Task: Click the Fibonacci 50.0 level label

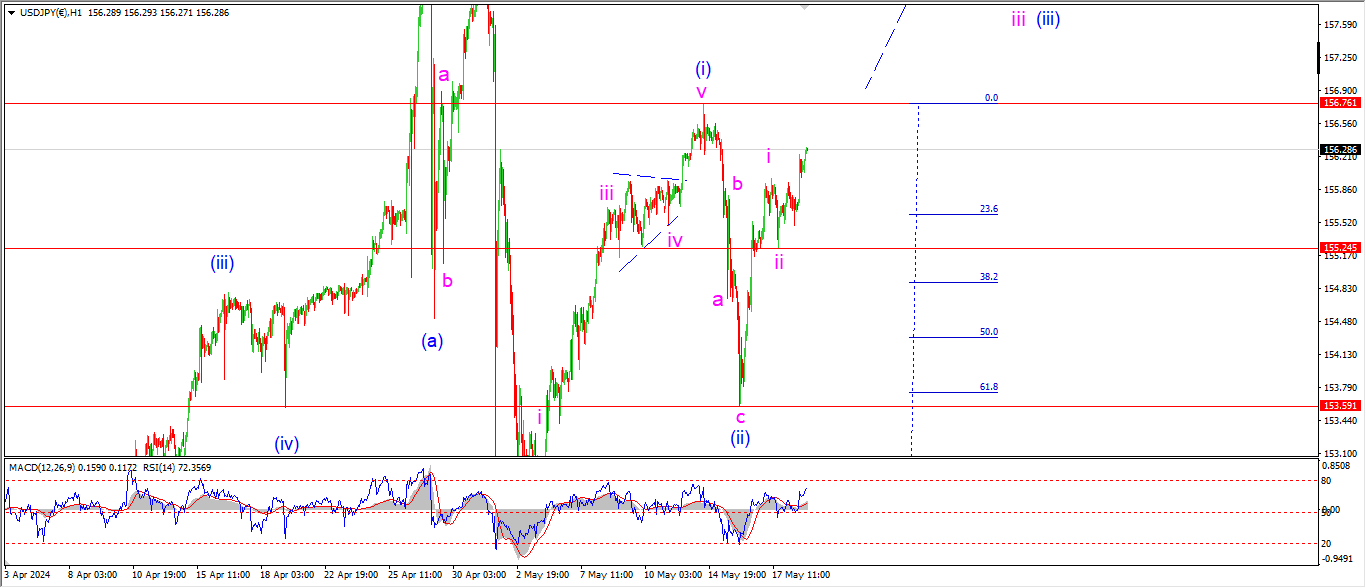Action: (988, 332)
